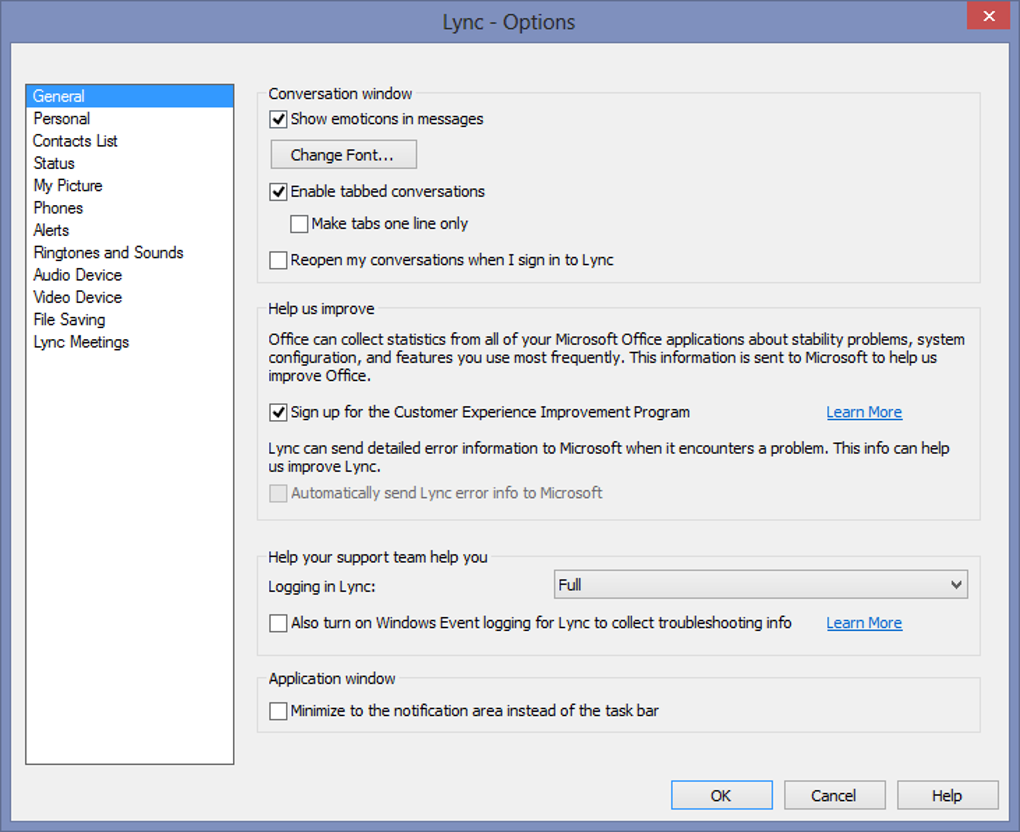Open Learn More link for Event logging
Image resolution: width=1020 pixels, height=832 pixels.
point(864,623)
